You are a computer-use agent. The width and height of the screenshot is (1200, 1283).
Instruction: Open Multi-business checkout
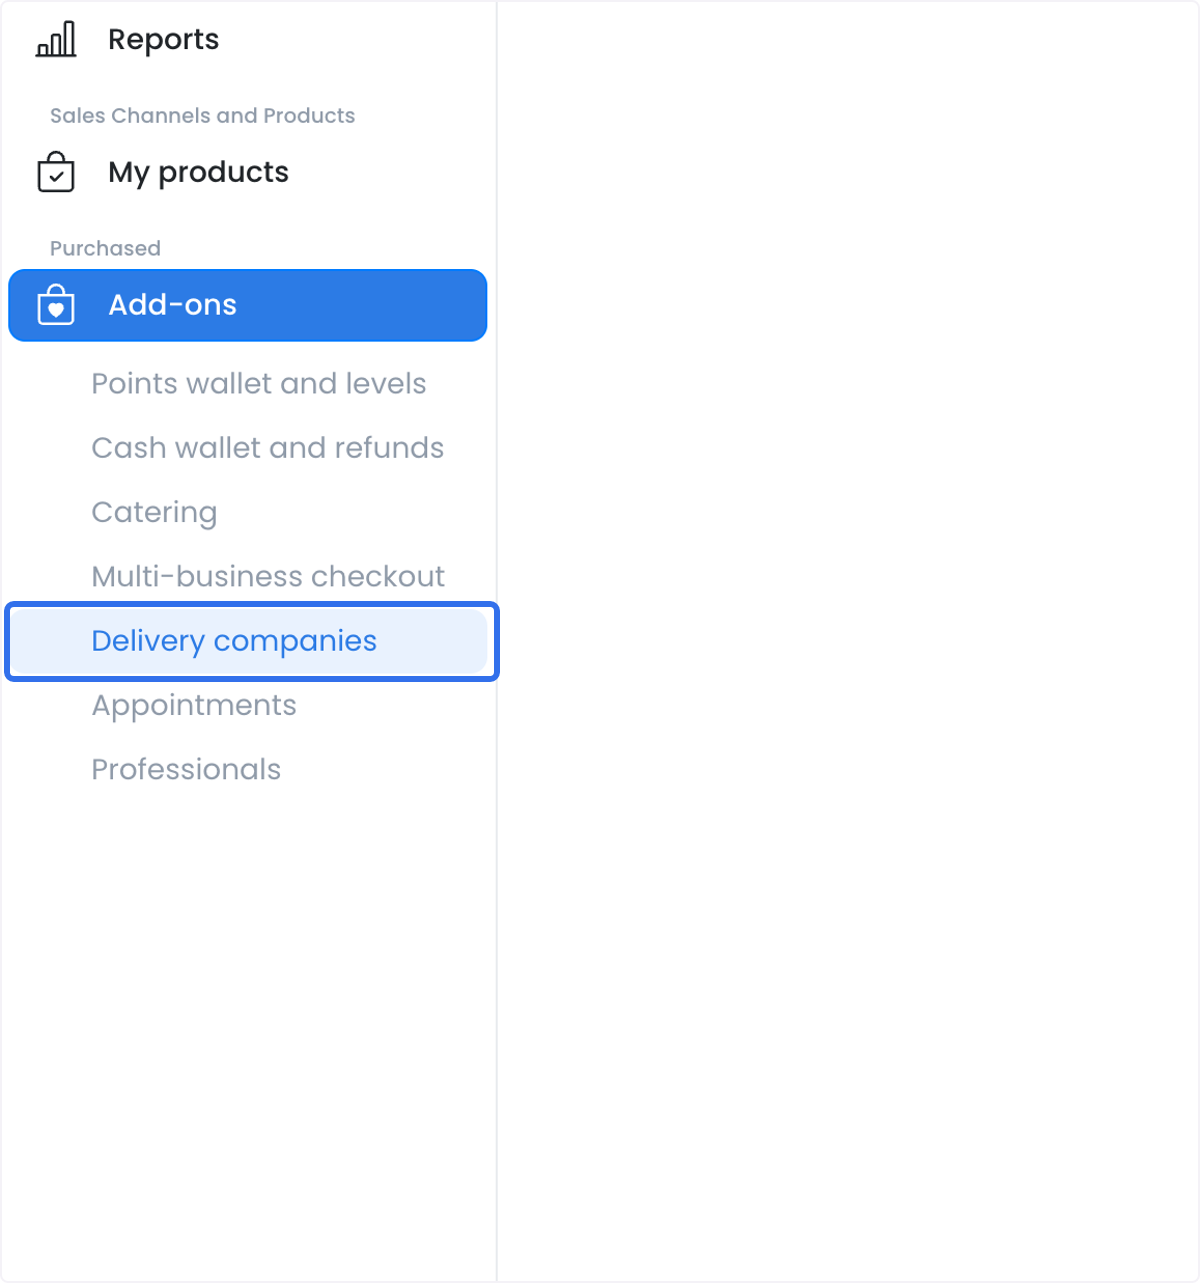(x=268, y=576)
